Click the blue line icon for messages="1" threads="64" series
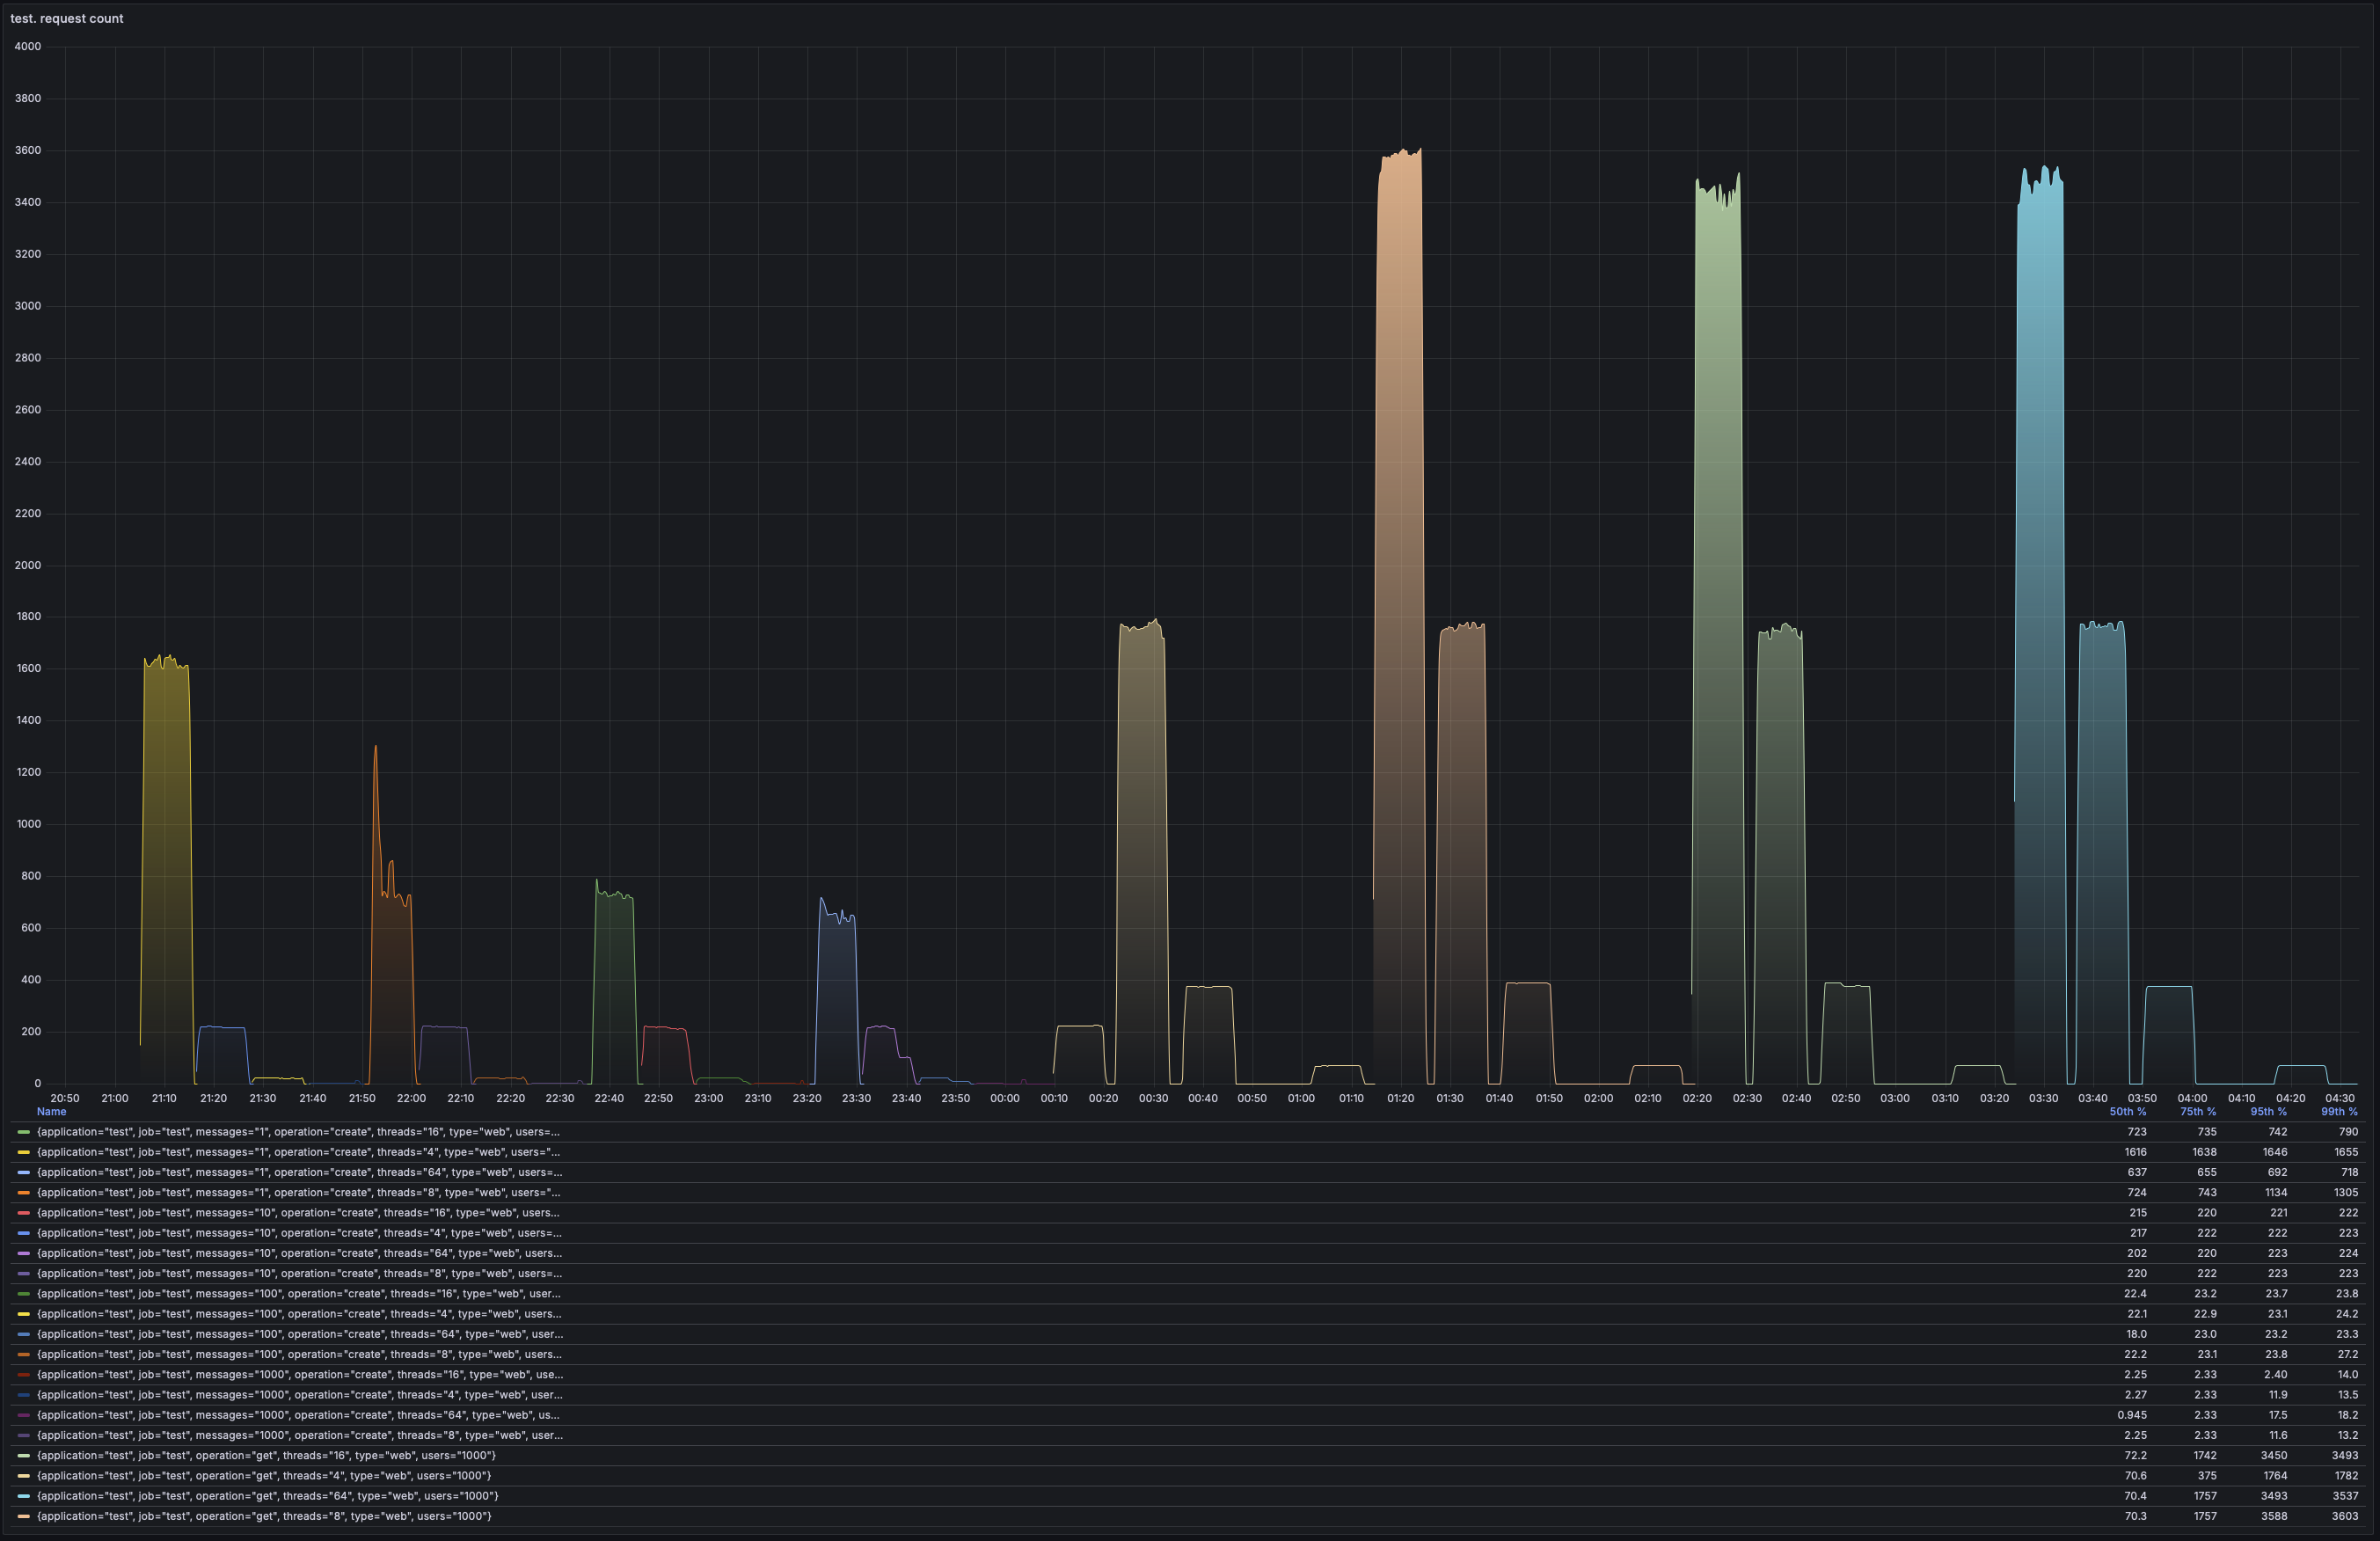The height and width of the screenshot is (1541, 2380). point(22,1172)
